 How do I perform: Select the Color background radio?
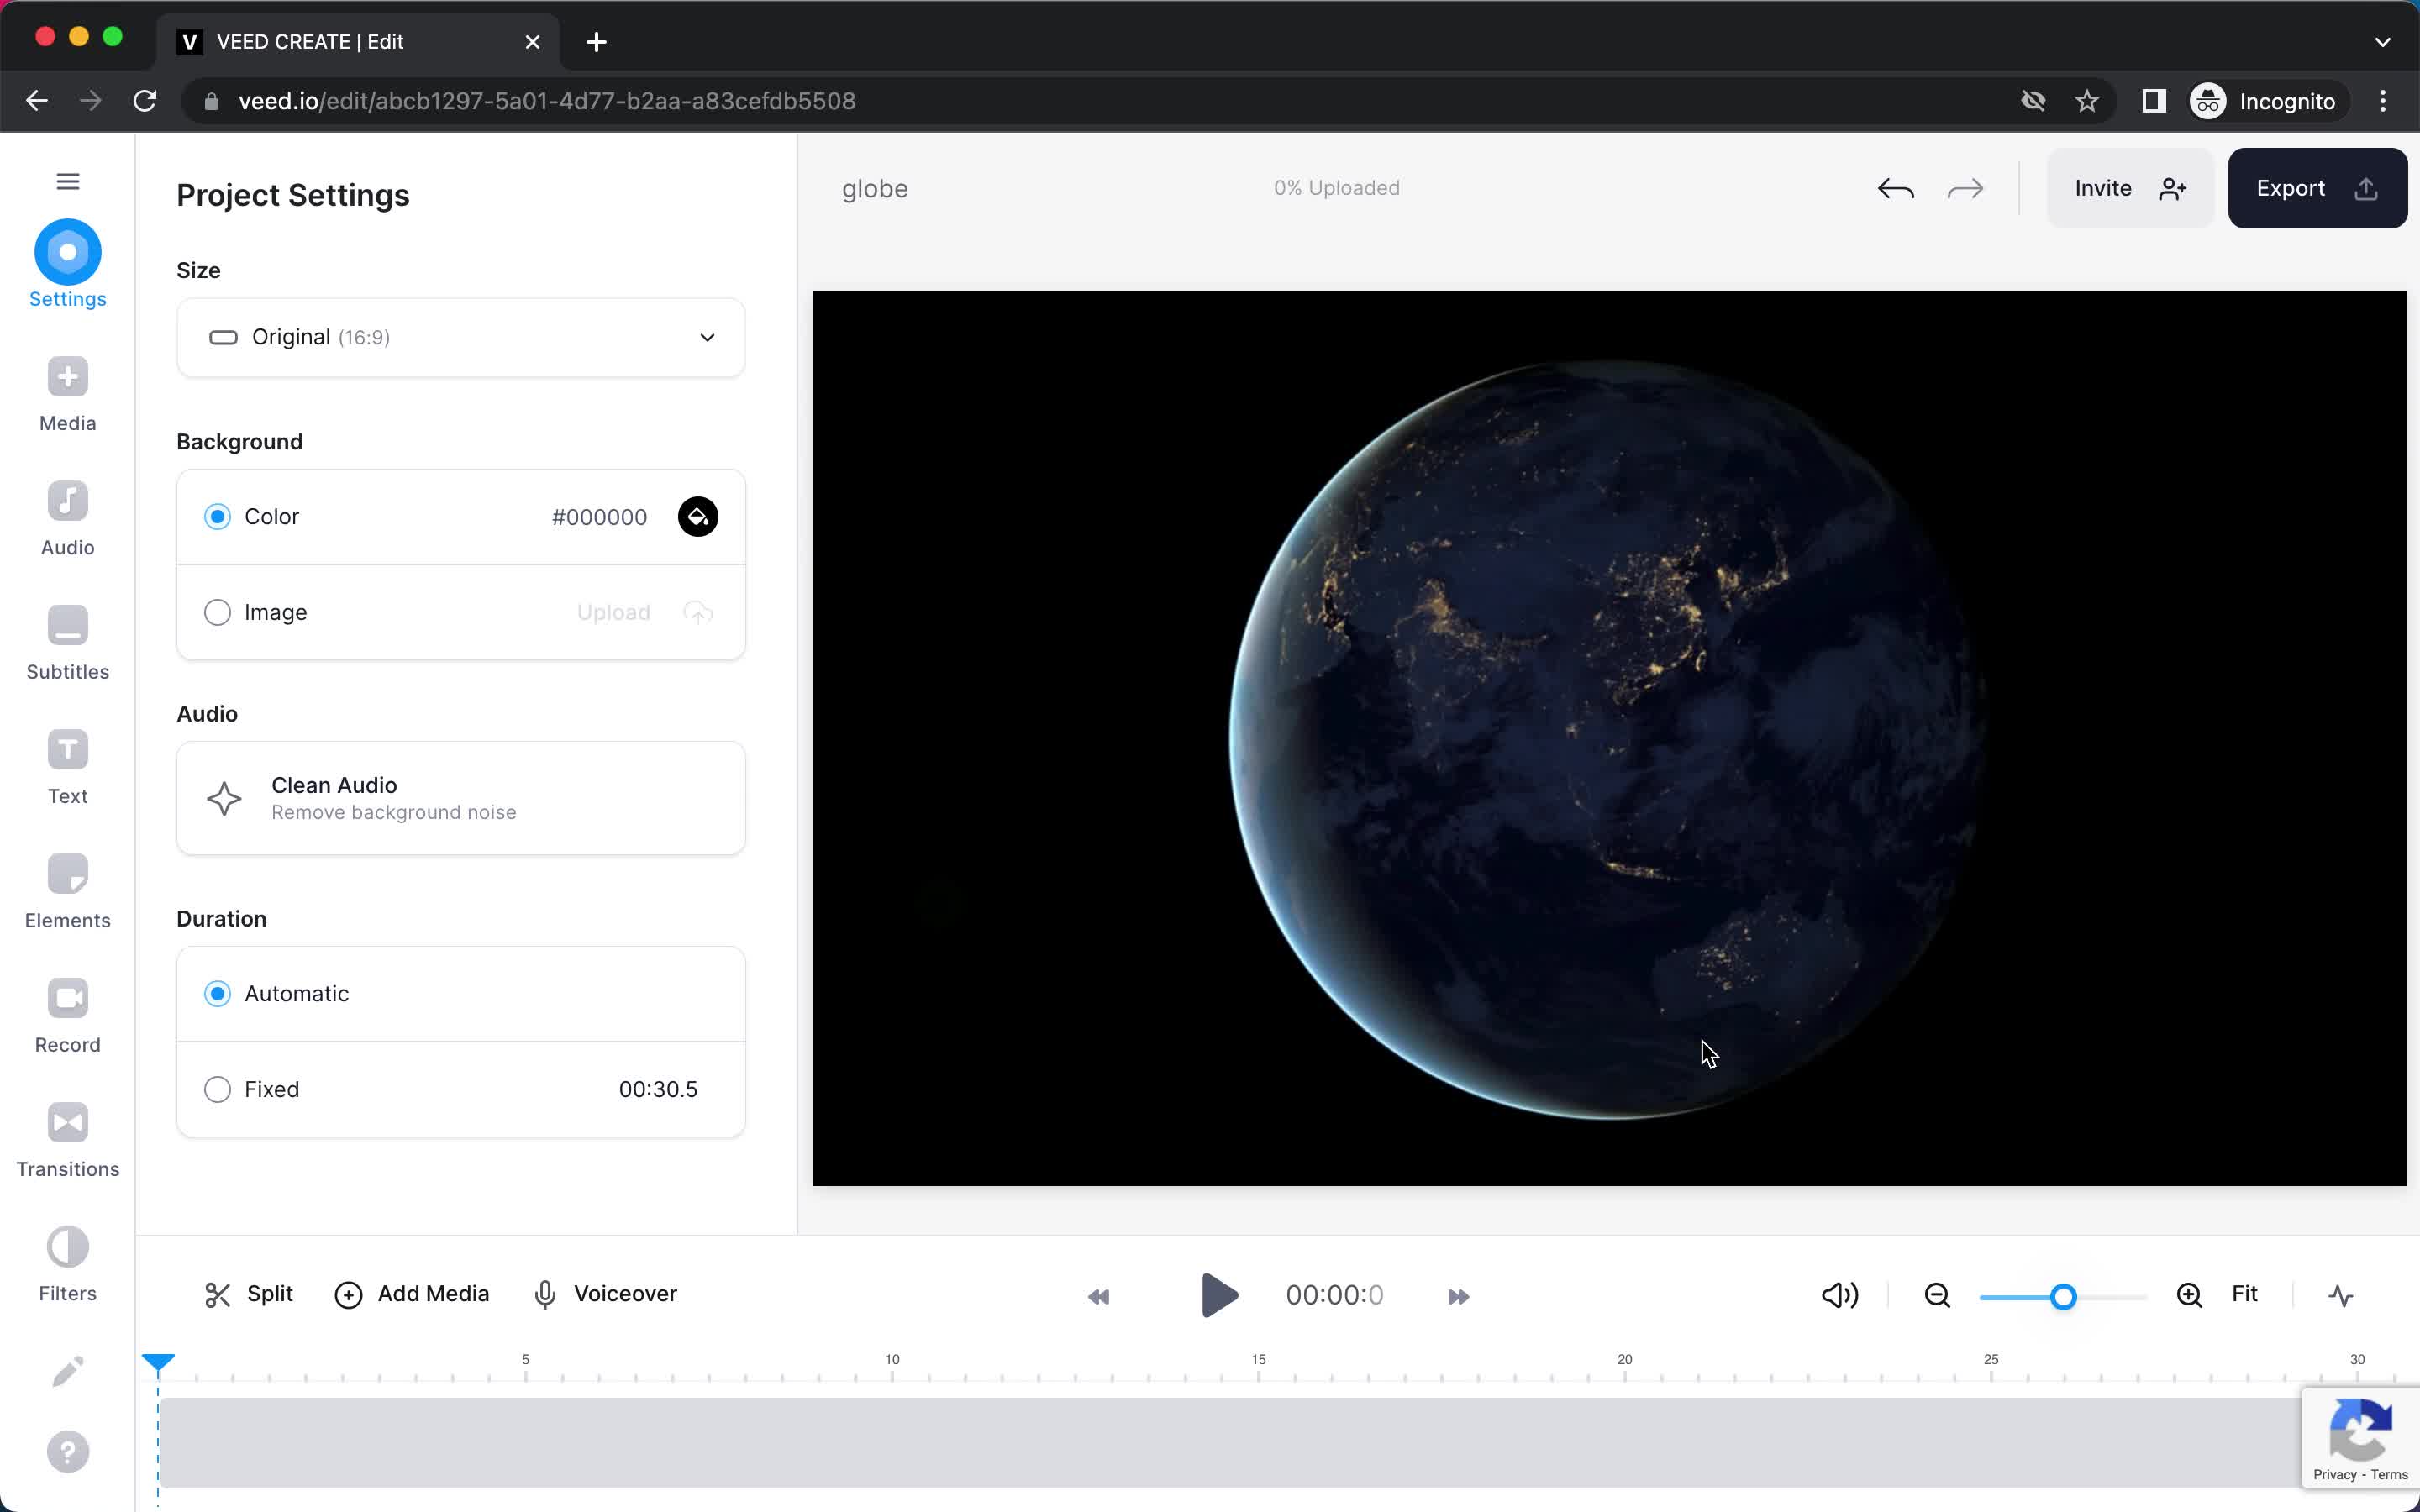(217, 516)
